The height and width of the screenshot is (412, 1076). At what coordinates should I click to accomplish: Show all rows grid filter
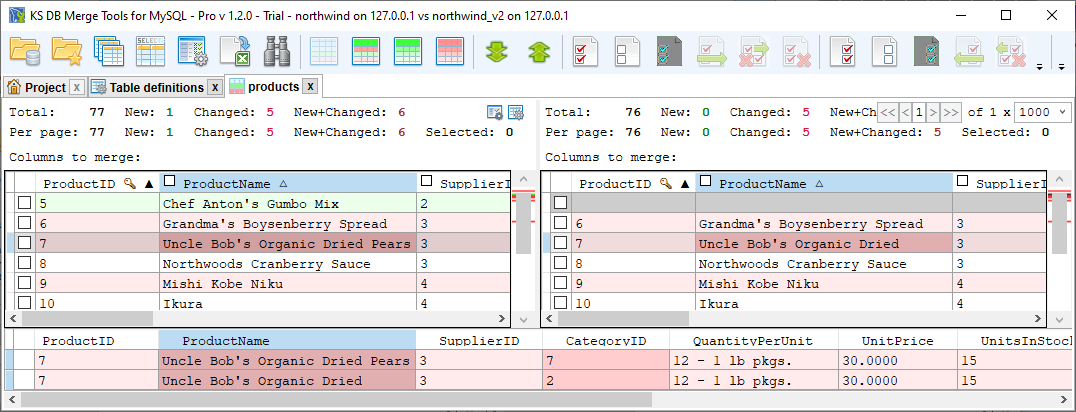pyautogui.click(x=323, y=52)
